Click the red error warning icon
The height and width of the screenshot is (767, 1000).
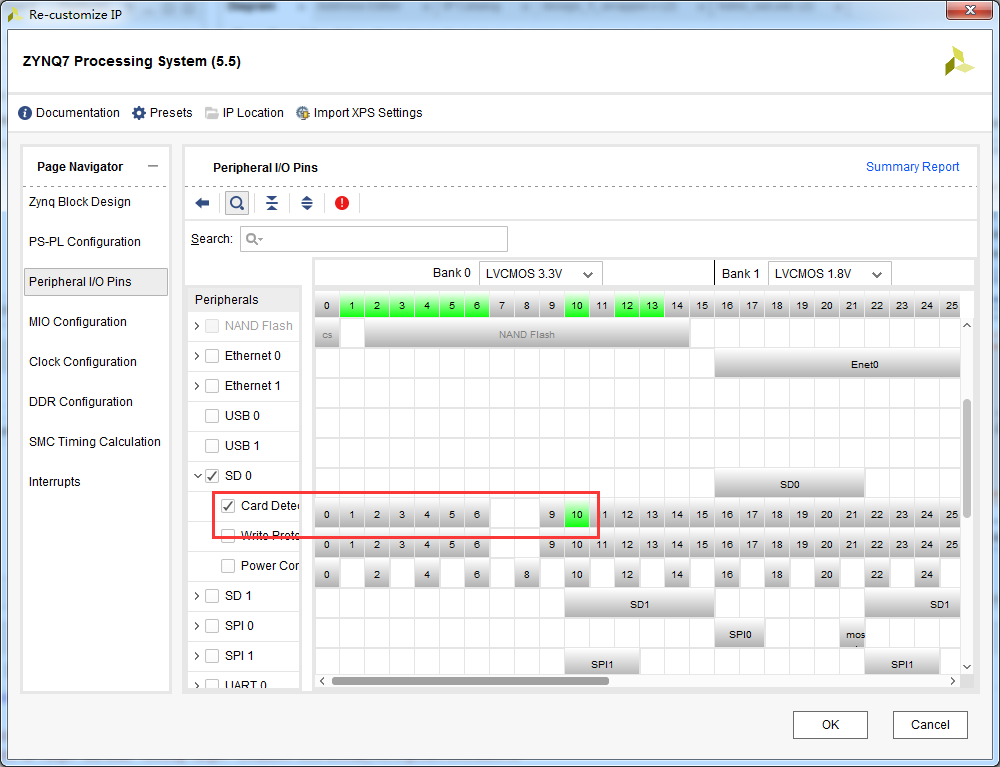[x=342, y=203]
